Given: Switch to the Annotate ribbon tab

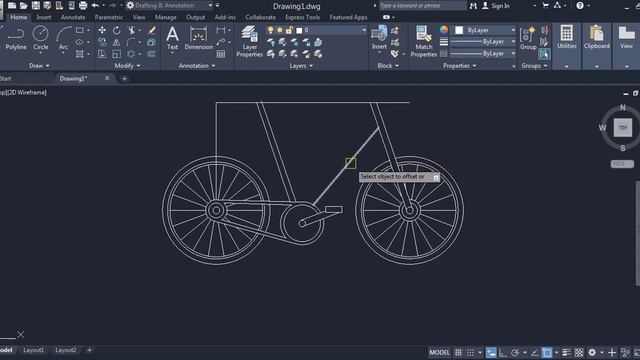Looking at the screenshot, I should point(73,18).
